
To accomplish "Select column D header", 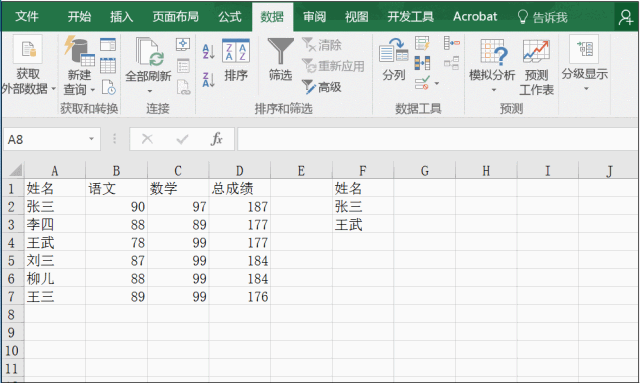I will click(x=240, y=170).
